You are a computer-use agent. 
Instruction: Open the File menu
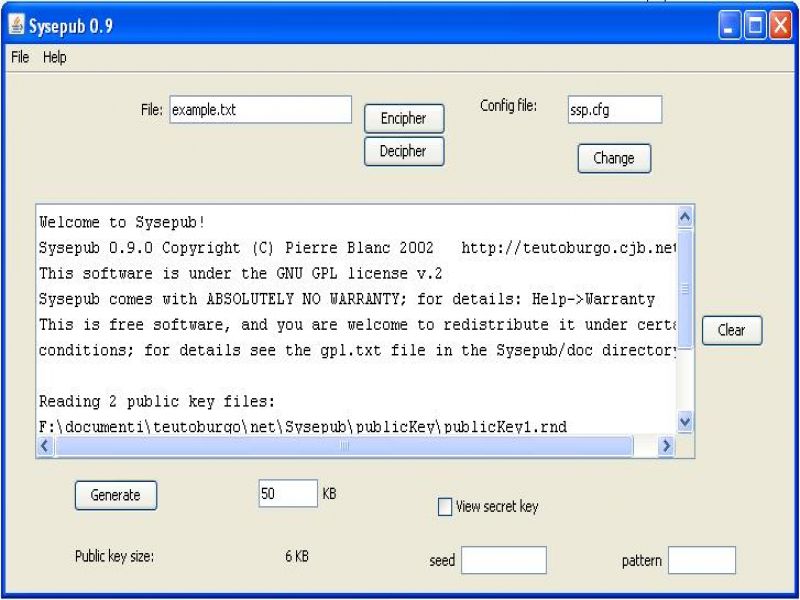(20, 57)
